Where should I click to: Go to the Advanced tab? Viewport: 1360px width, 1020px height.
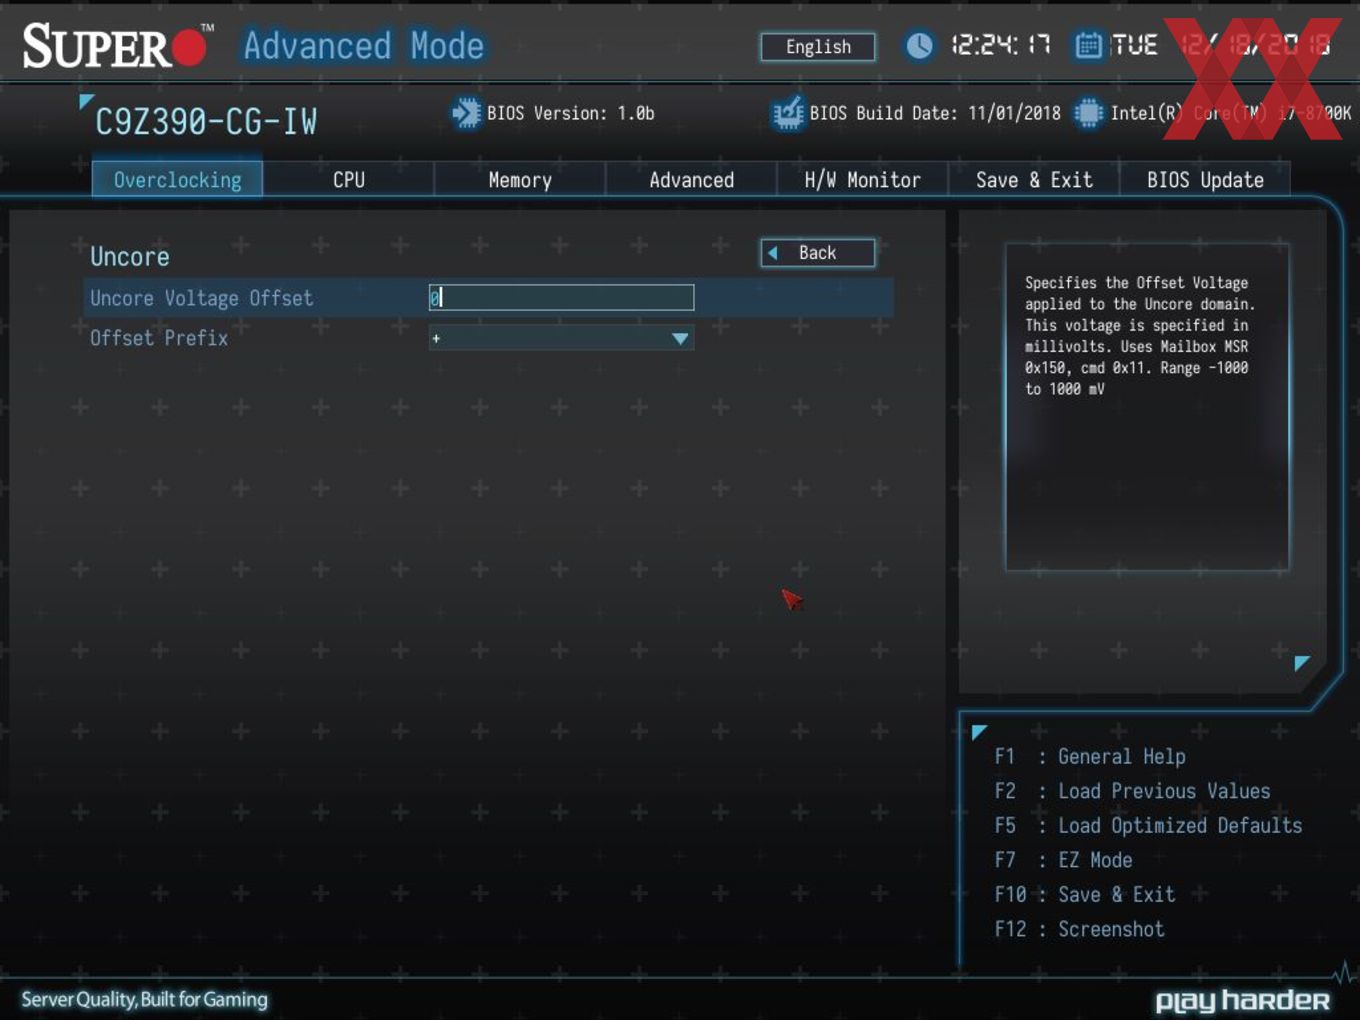691,180
